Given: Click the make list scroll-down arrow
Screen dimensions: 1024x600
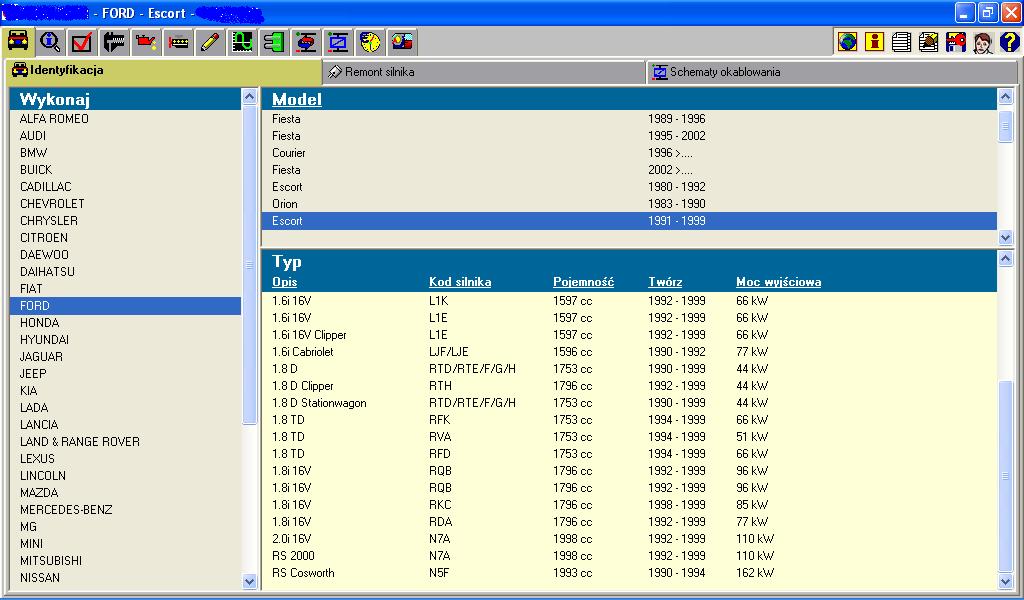Looking at the screenshot, I should (x=249, y=581).
